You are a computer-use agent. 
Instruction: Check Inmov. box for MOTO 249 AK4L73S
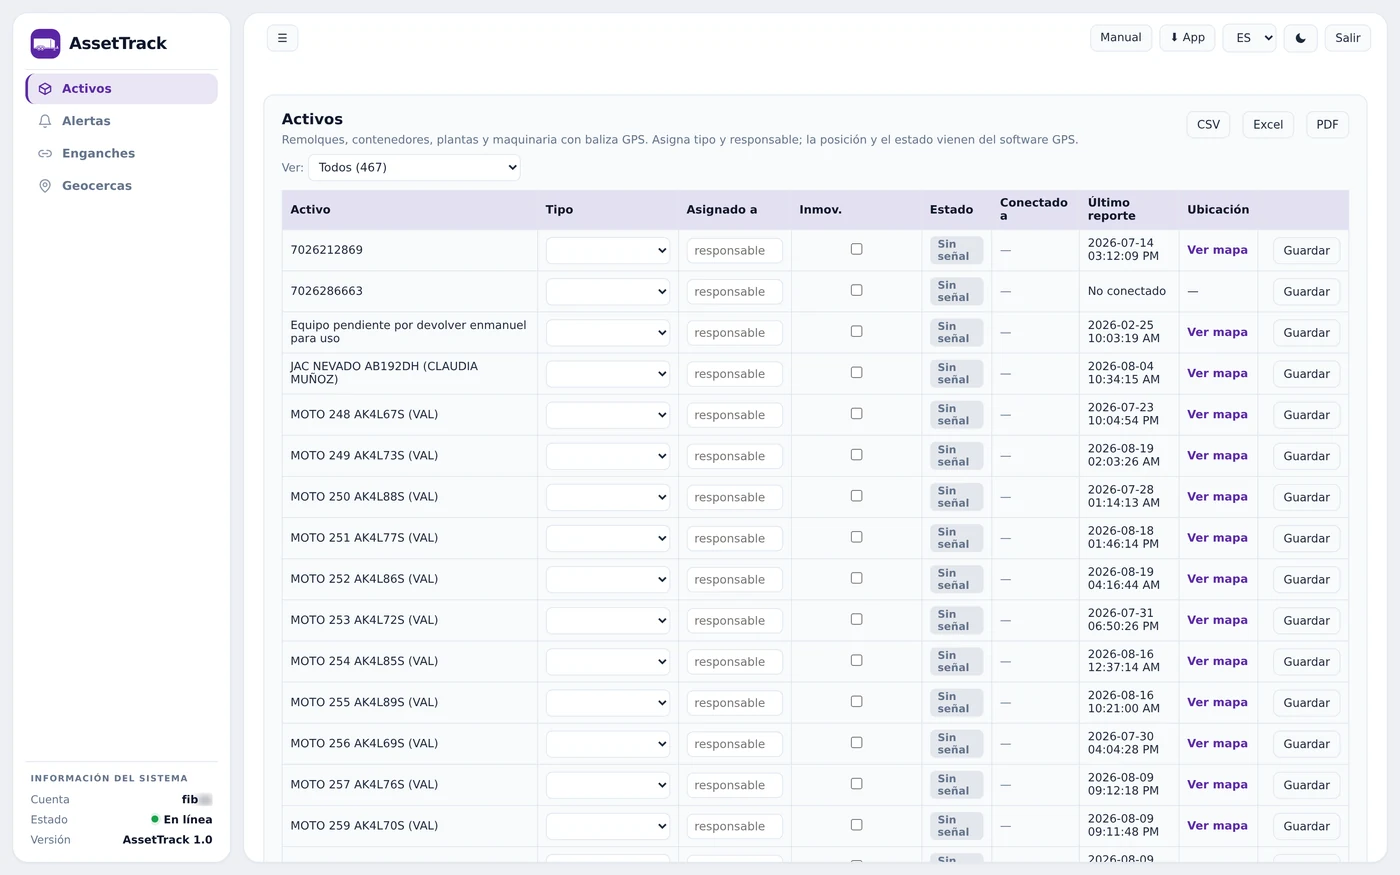click(856, 455)
